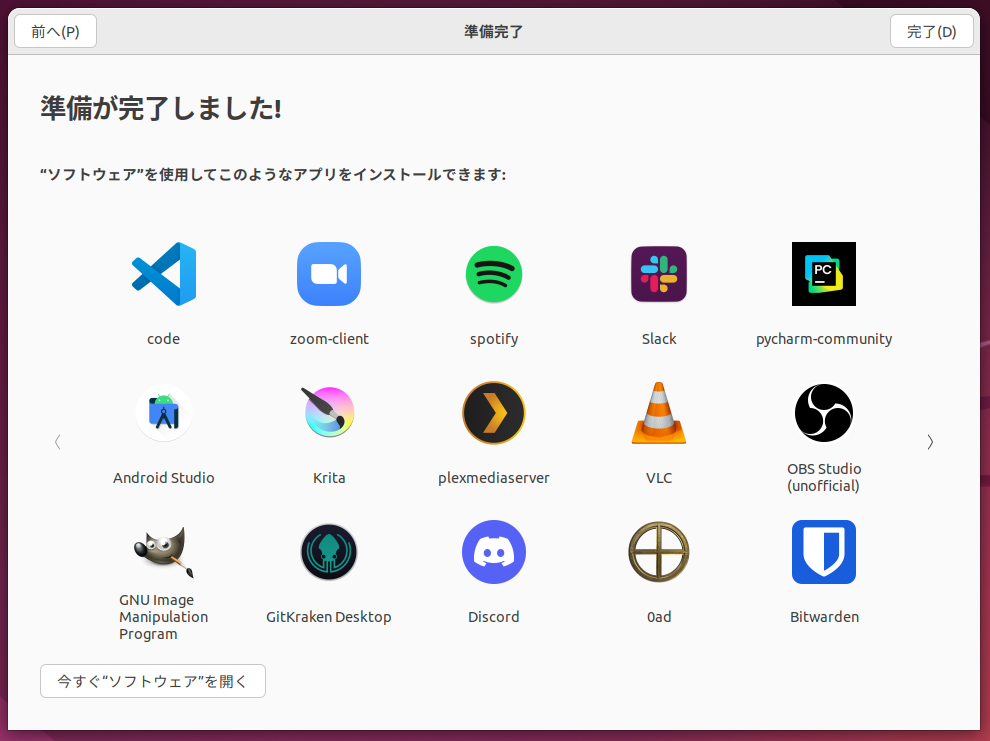This screenshot has height=741, width=990.
Task: Click the "spotify" label text
Action: 494,340
